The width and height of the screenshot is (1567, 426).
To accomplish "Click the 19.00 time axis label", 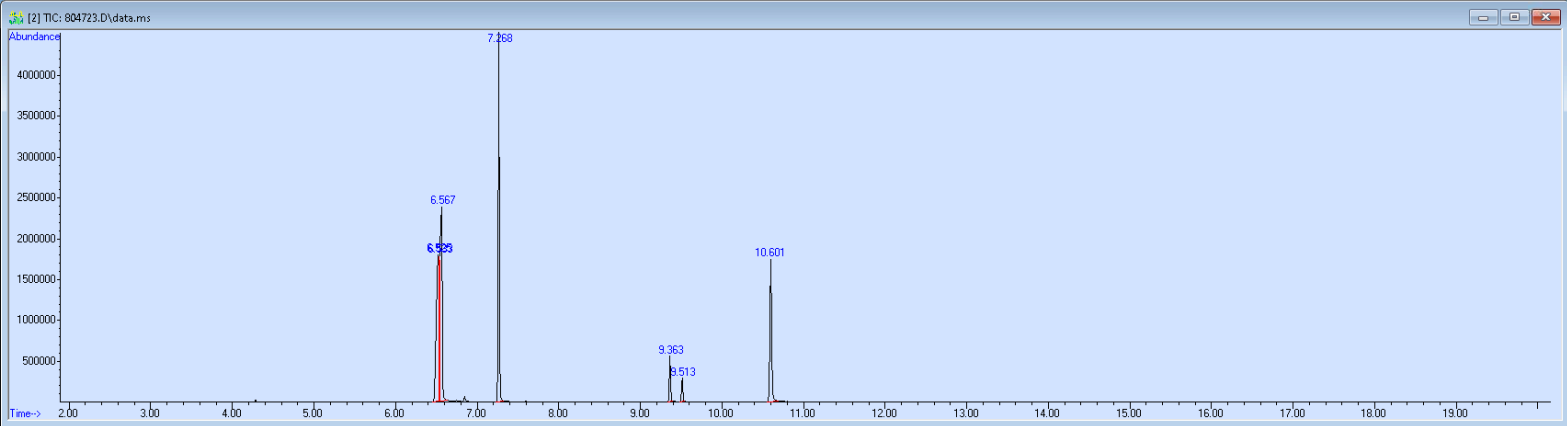I will [1455, 412].
